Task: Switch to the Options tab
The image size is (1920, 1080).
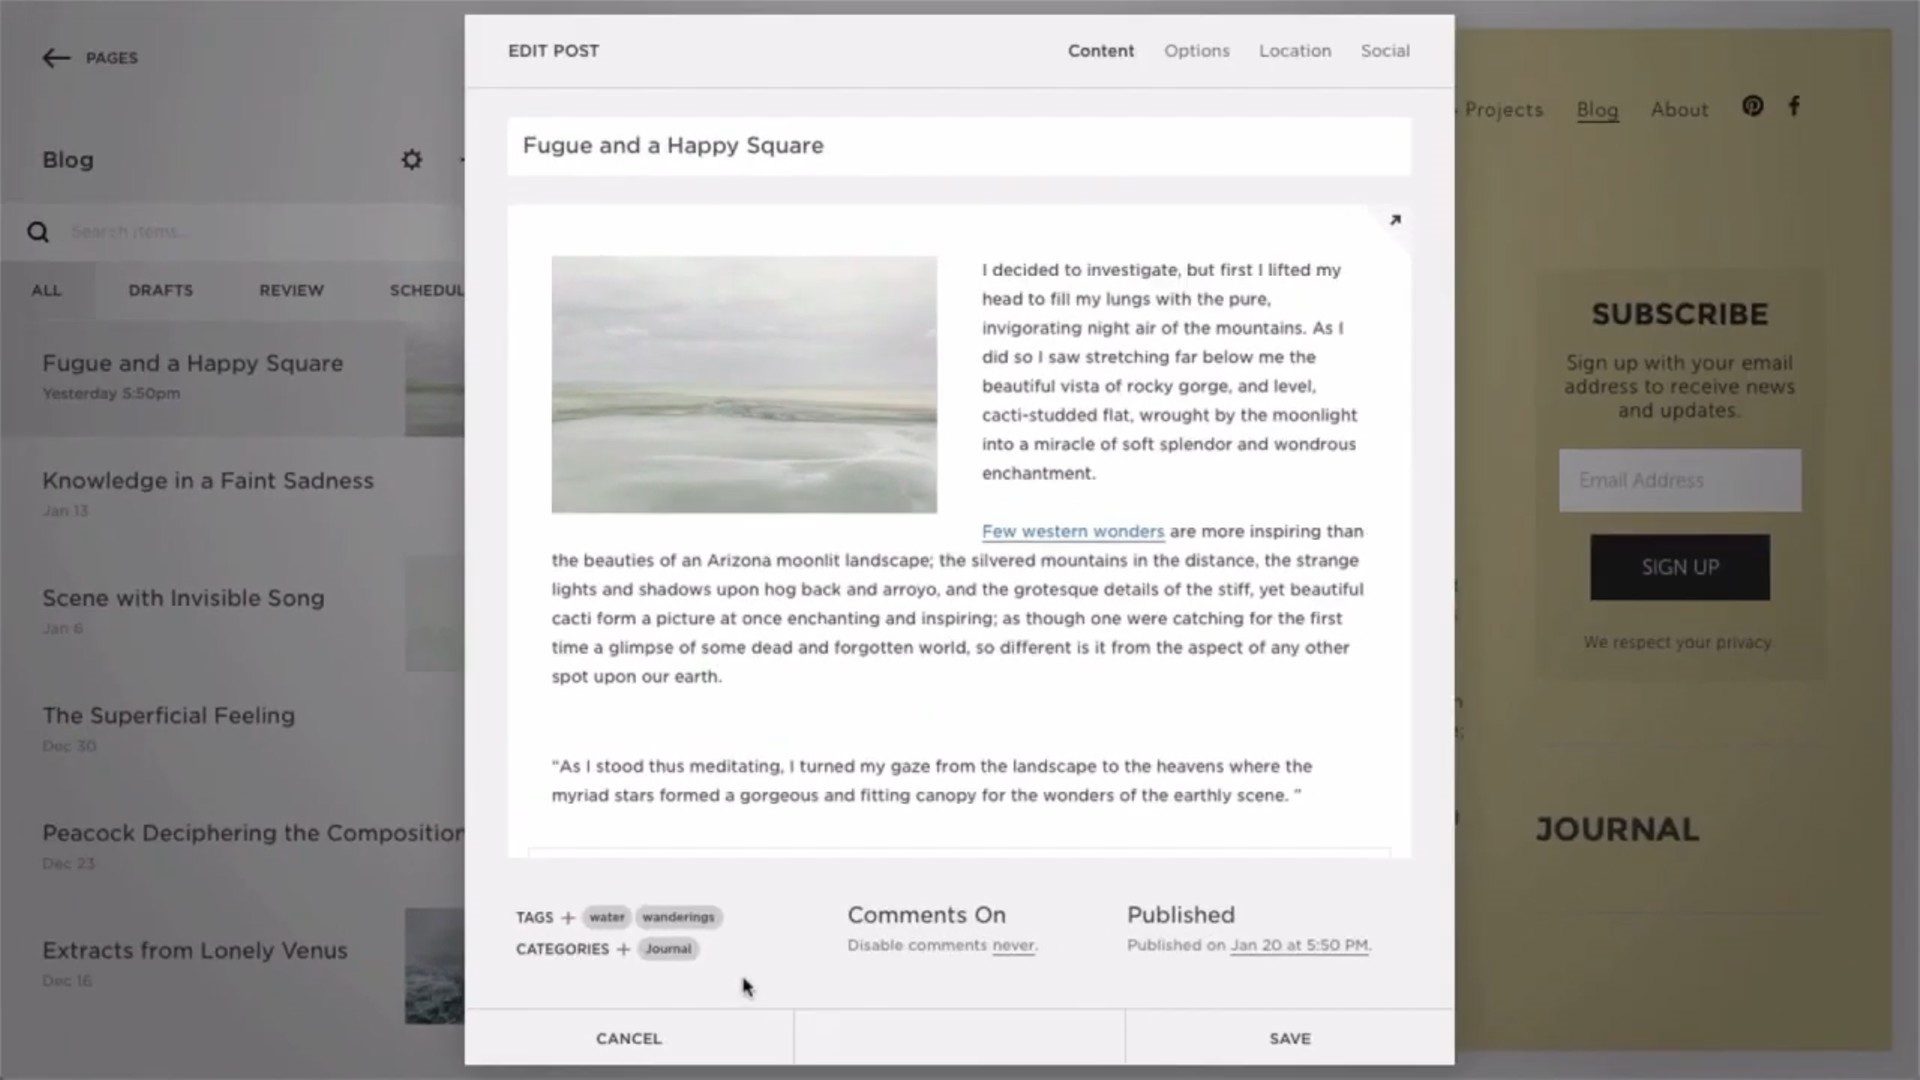Action: tap(1196, 50)
